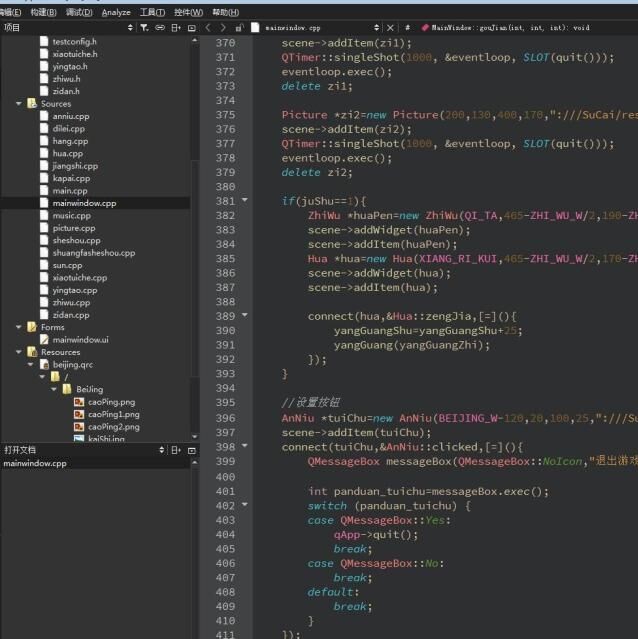
Task: Collapse the BeiJing resource prefix folder
Action: point(54,389)
